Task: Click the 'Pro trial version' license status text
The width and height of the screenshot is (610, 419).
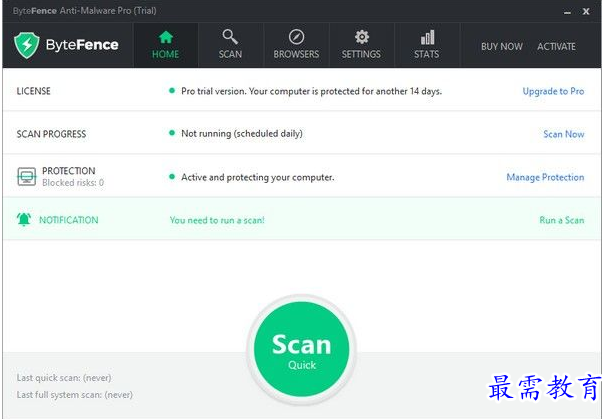Action: [312, 91]
